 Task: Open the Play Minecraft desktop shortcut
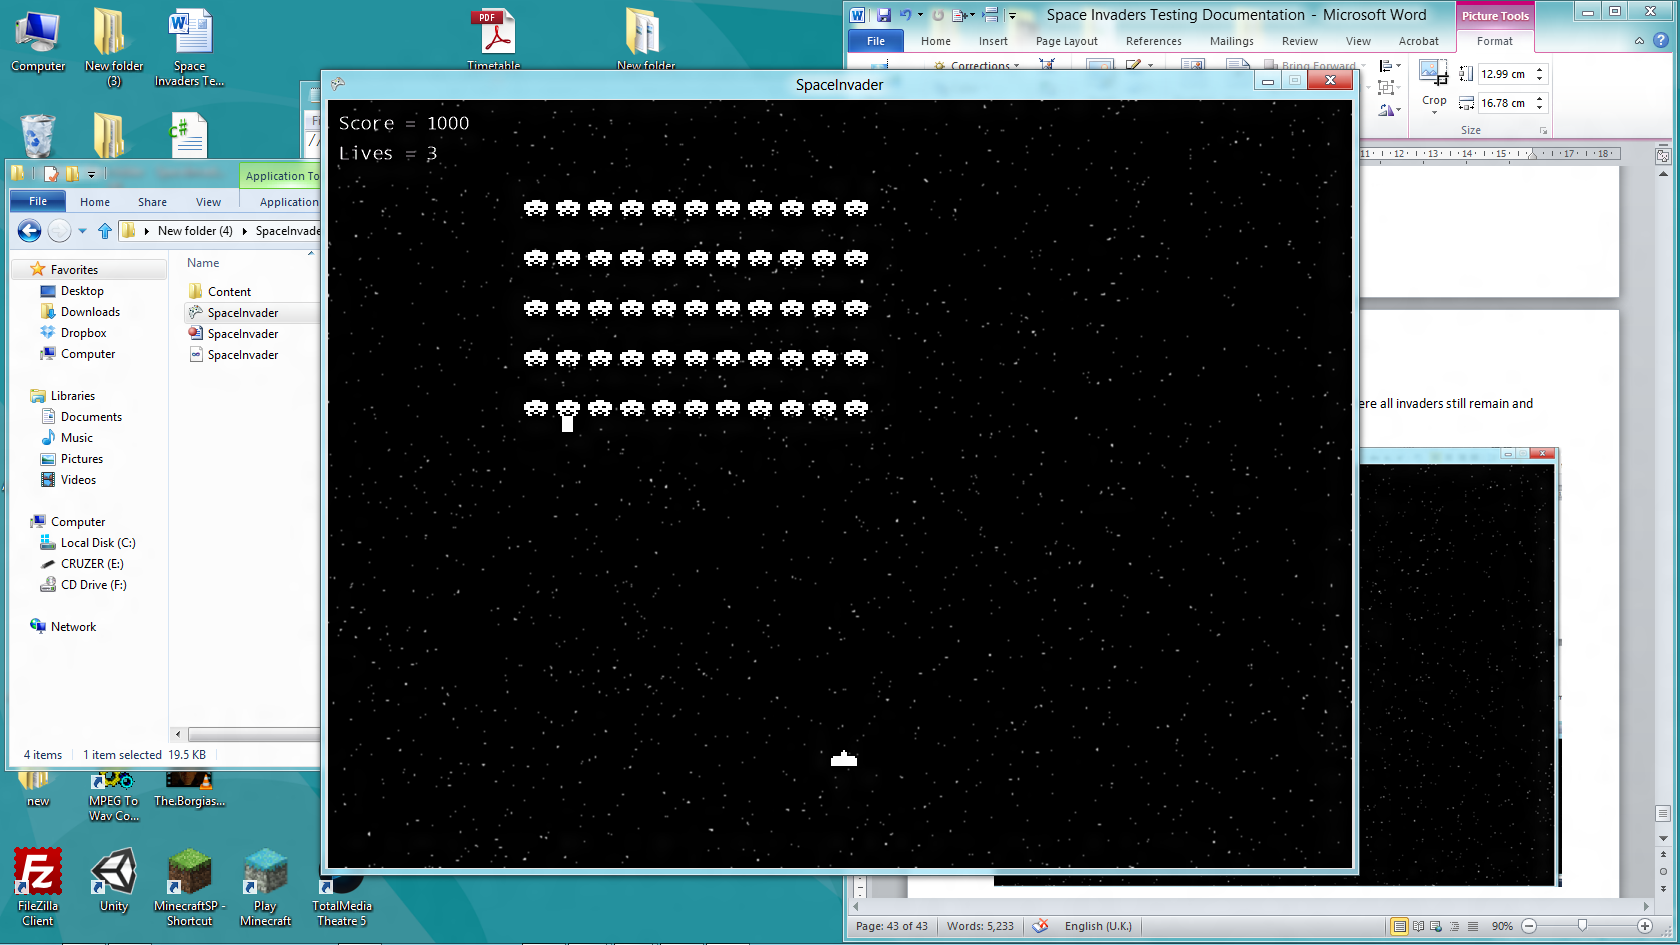click(265, 888)
